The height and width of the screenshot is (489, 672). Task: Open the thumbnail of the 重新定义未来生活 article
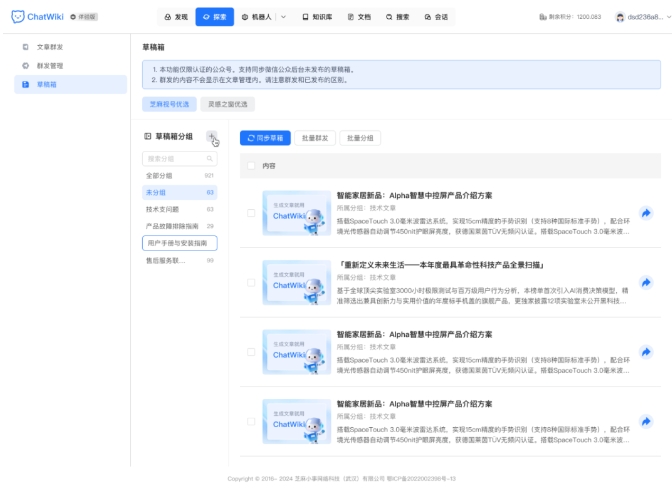pyautogui.click(x=297, y=282)
